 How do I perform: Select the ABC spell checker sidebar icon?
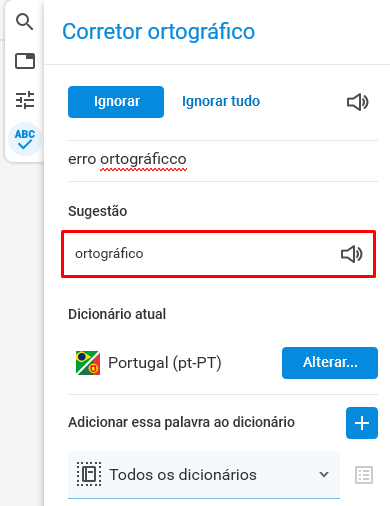point(25,139)
